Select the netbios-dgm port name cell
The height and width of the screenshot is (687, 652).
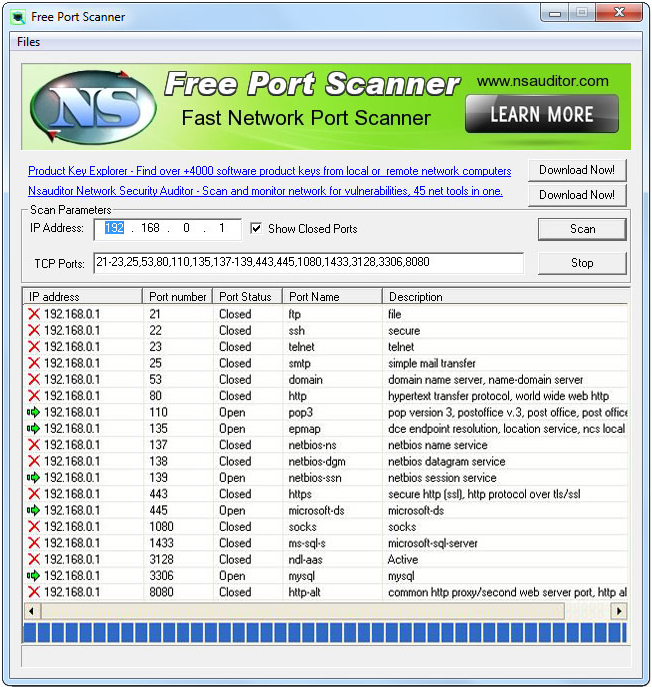pos(317,461)
